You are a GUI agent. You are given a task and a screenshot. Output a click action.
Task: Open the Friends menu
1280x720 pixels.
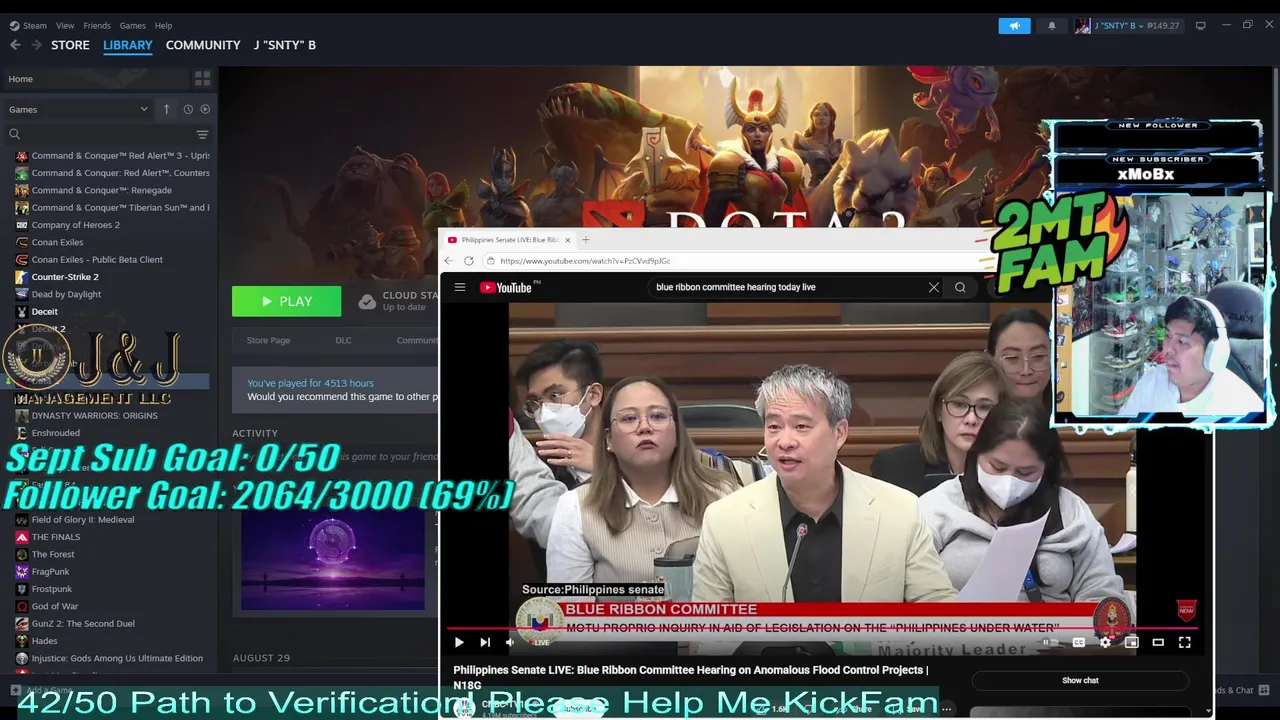97,25
